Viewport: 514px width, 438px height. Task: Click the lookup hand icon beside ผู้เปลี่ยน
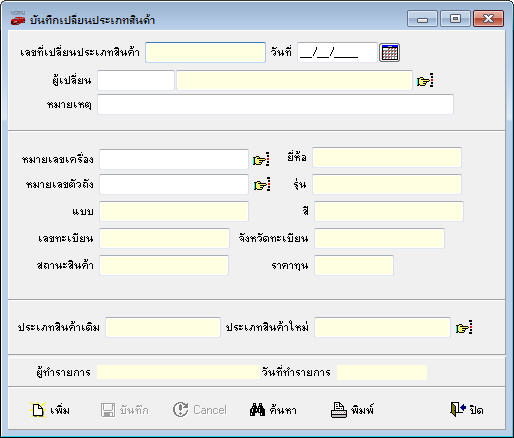425,81
